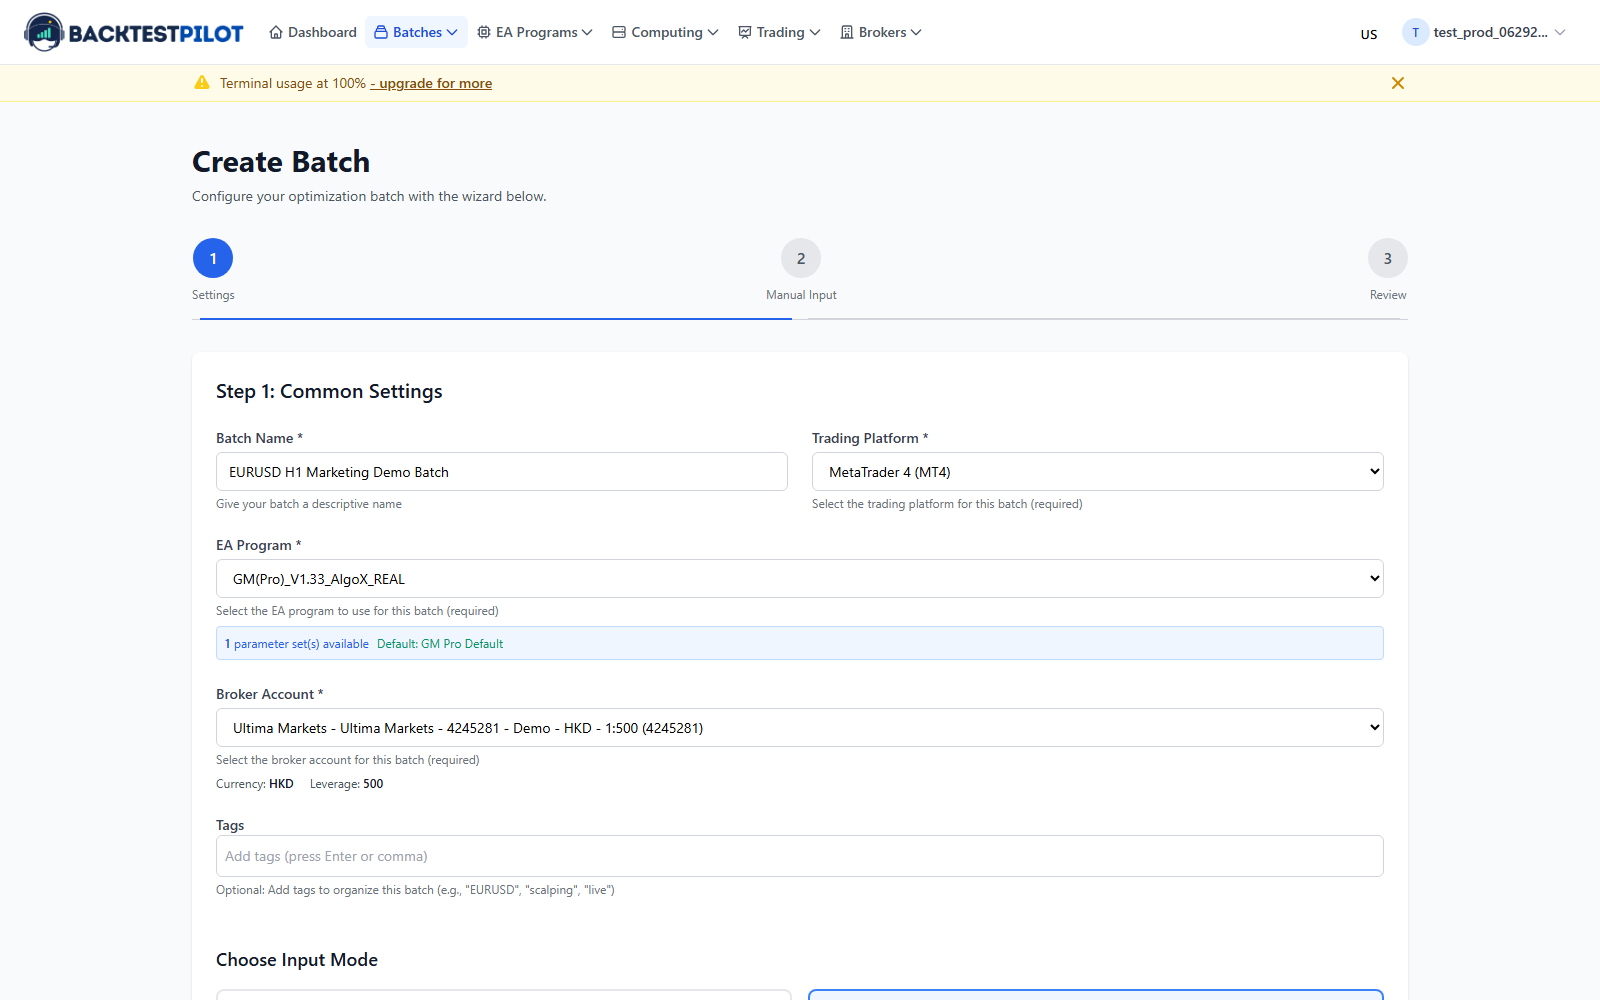Screen dimensions: 1600x1000
Task: Click the Batches menu icon
Action: coord(381,32)
